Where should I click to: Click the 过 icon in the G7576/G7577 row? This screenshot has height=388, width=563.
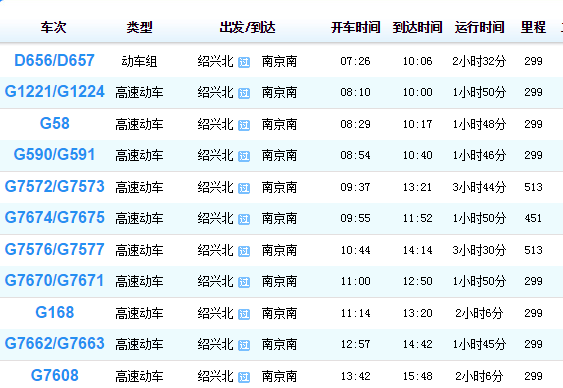[244, 251]
